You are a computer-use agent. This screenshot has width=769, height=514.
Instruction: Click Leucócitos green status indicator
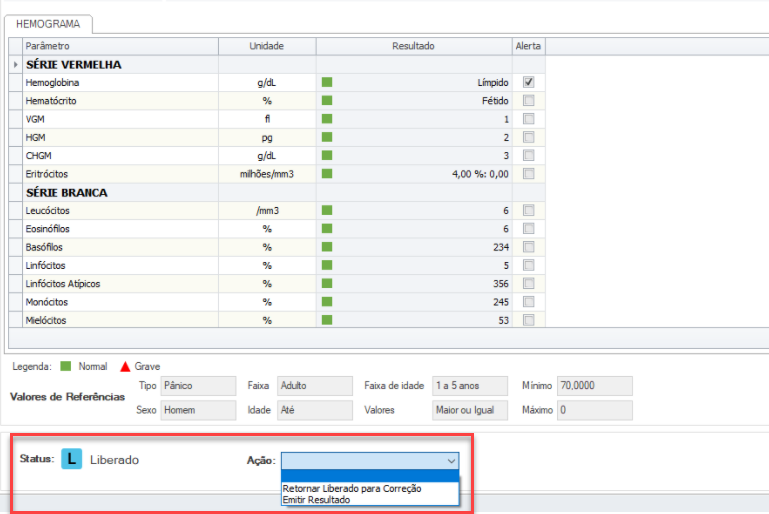point(327,210)
